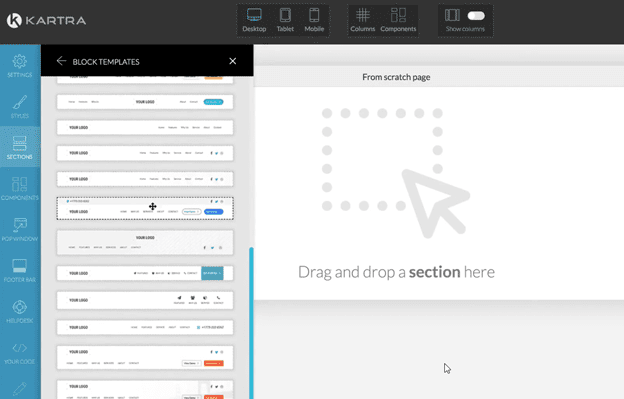Click the Block Templates panel scrollbar
The image size is (624, 399).
tap(251, 323)
